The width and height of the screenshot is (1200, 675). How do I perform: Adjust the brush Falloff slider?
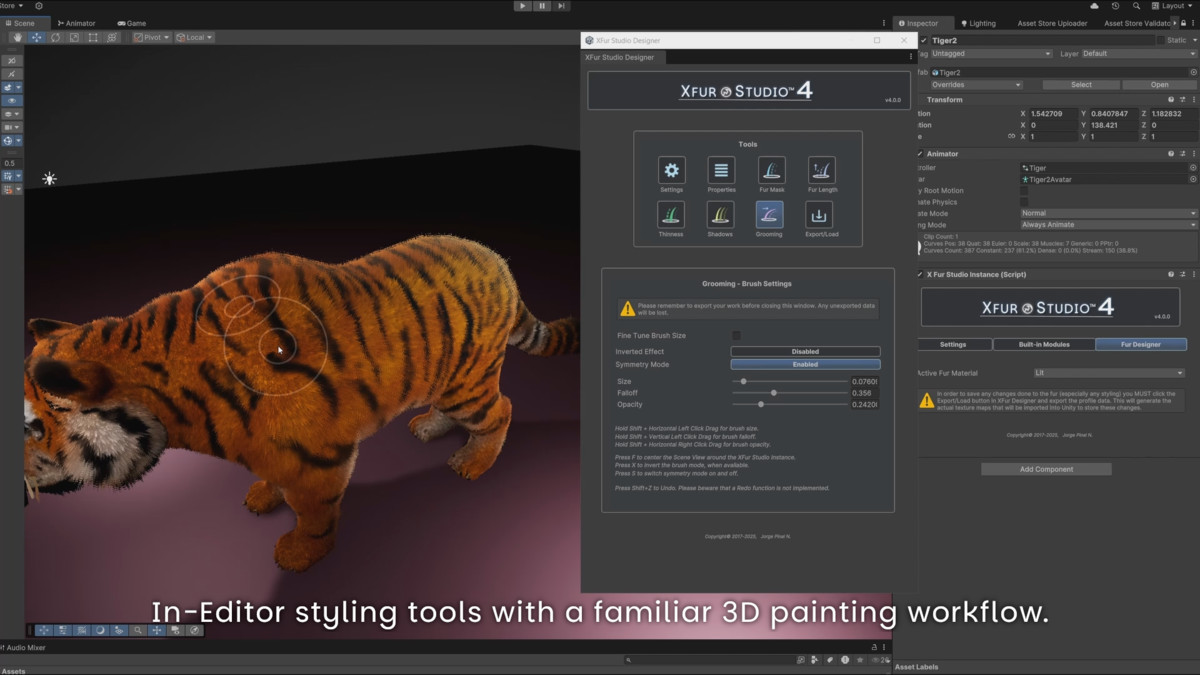tap(790, 393)
